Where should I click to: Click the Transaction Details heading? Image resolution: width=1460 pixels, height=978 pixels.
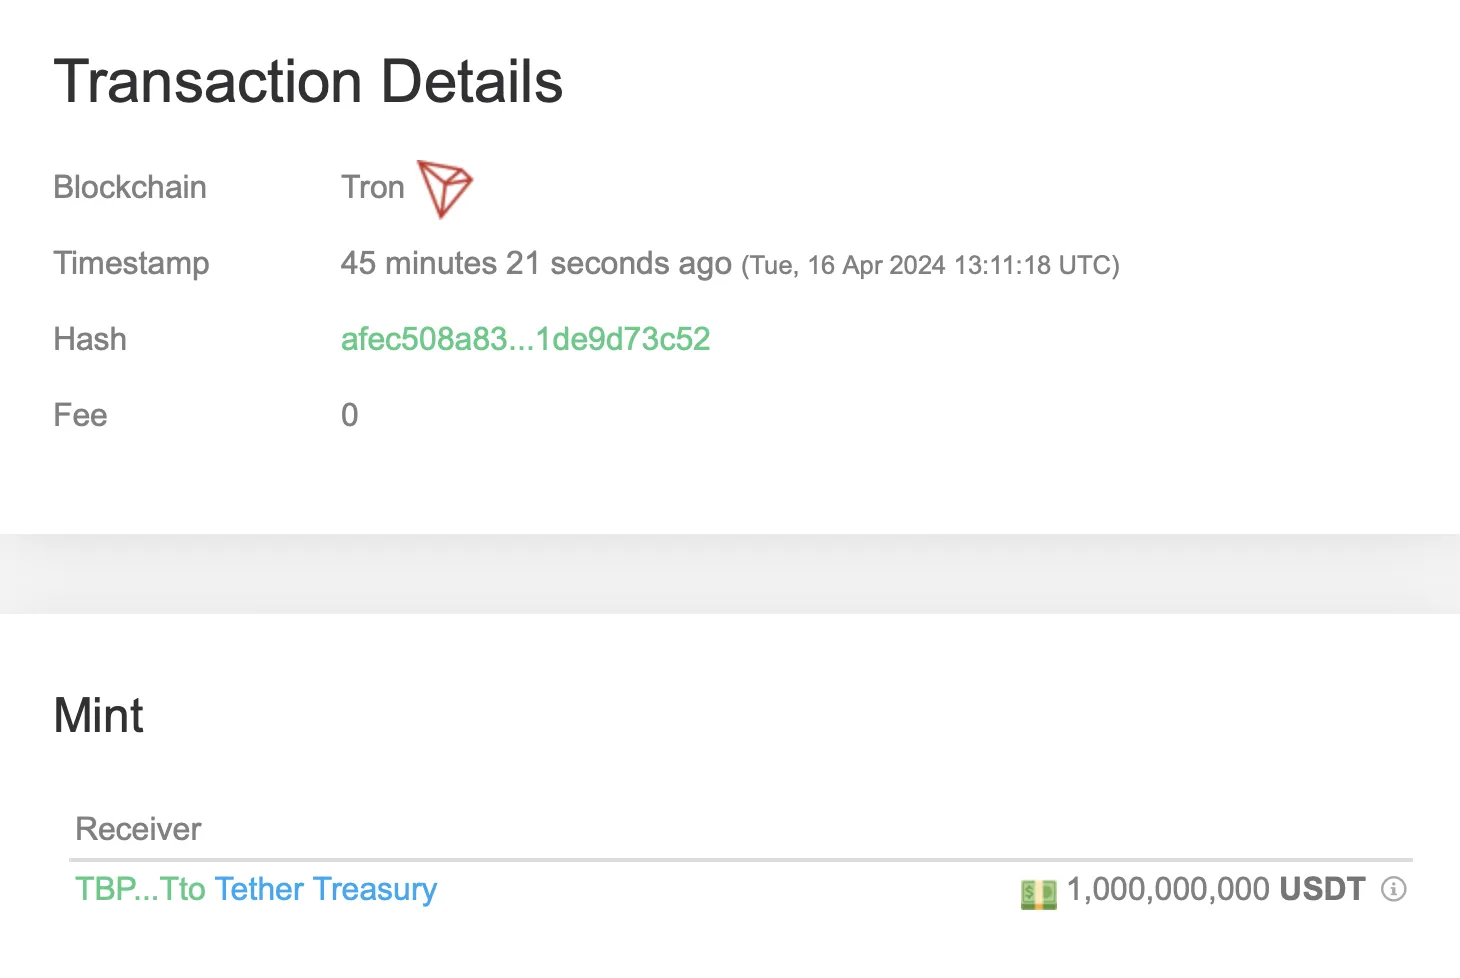(x=308, y=81)
